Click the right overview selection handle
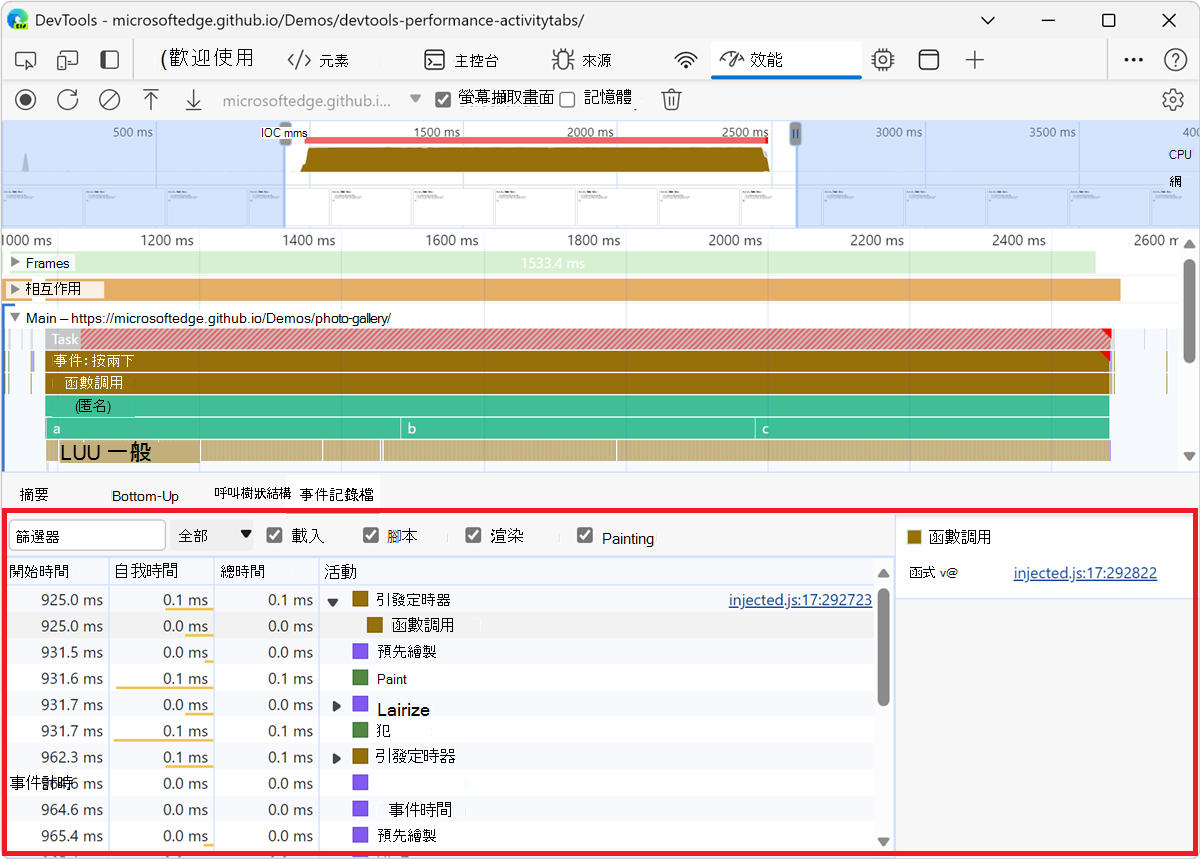Viewport: 1200px width, 859px height. [x=796, y=133]
